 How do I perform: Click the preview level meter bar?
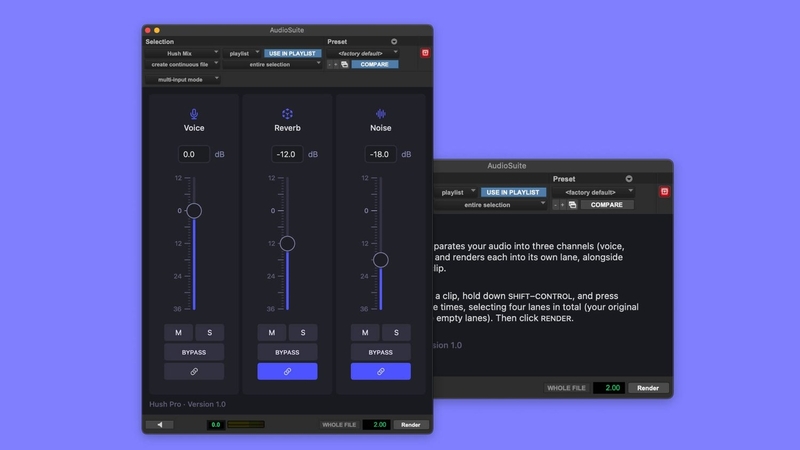pyautogui.click(x=246, y=424)
